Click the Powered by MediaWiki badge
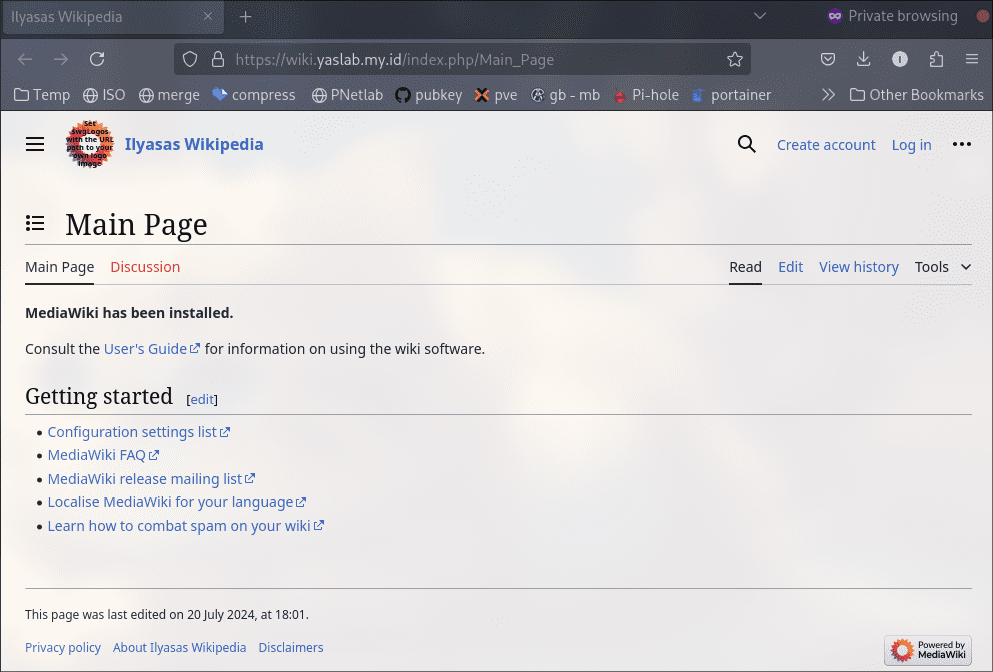This screenshot has width=993, height=672. [x=928, y=650]
